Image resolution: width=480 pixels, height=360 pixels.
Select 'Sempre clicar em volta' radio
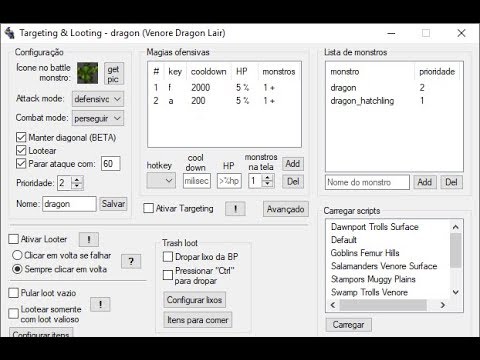point(17,269)
